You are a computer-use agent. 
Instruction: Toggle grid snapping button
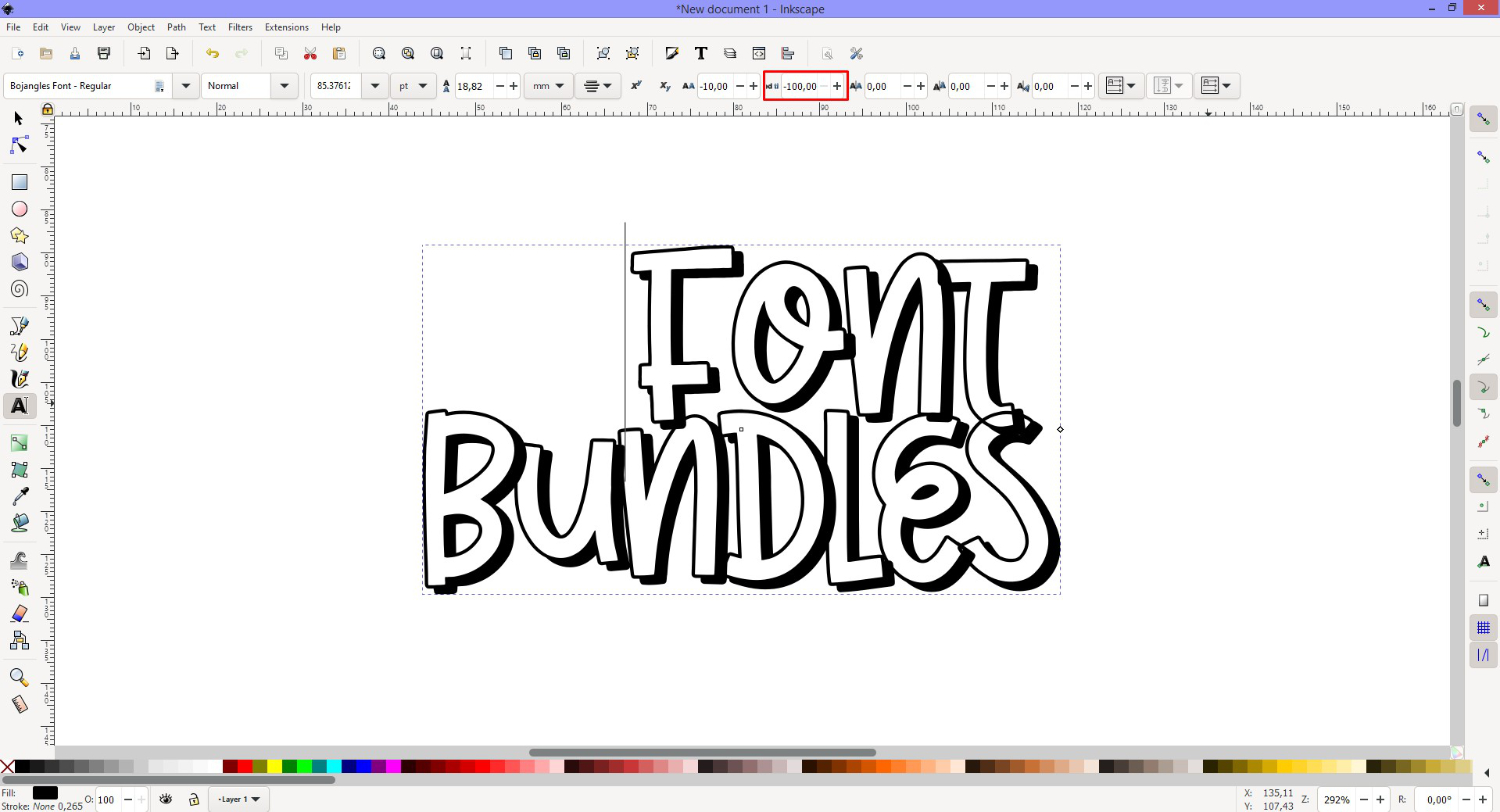[1484, 628]
